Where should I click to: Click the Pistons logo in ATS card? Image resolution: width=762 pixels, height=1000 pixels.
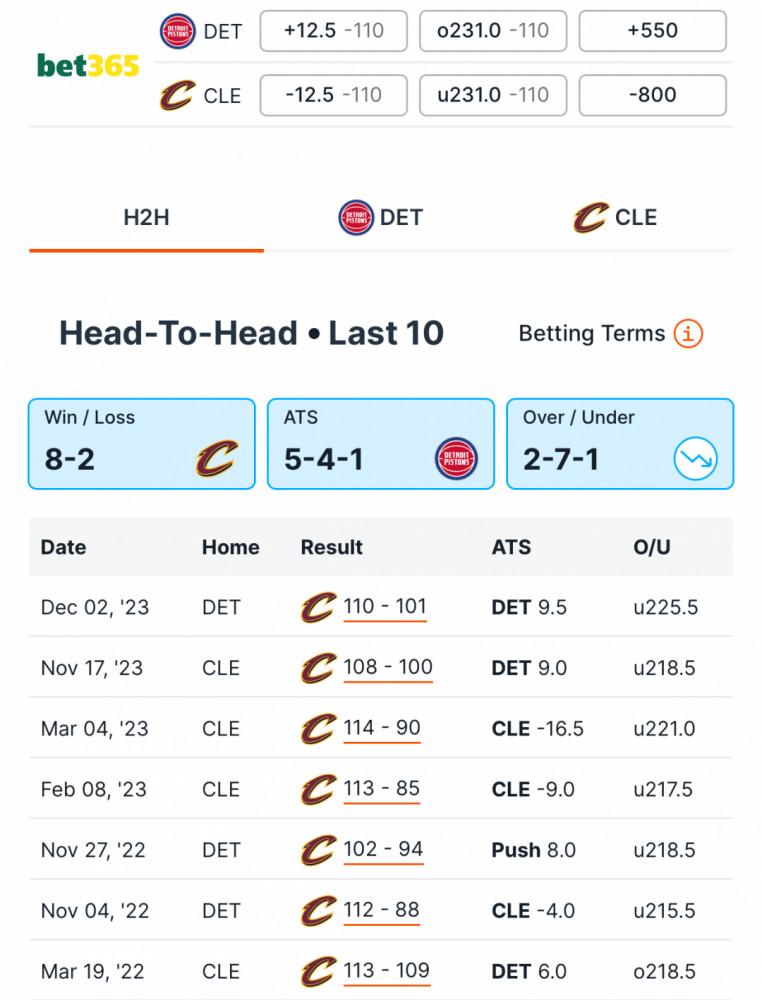(x=456, y=459)
